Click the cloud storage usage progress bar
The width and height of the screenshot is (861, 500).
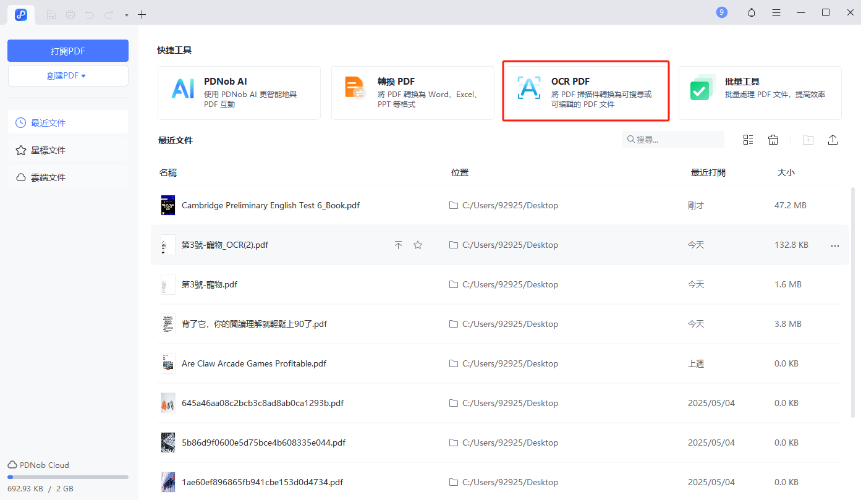pos(68,477)
